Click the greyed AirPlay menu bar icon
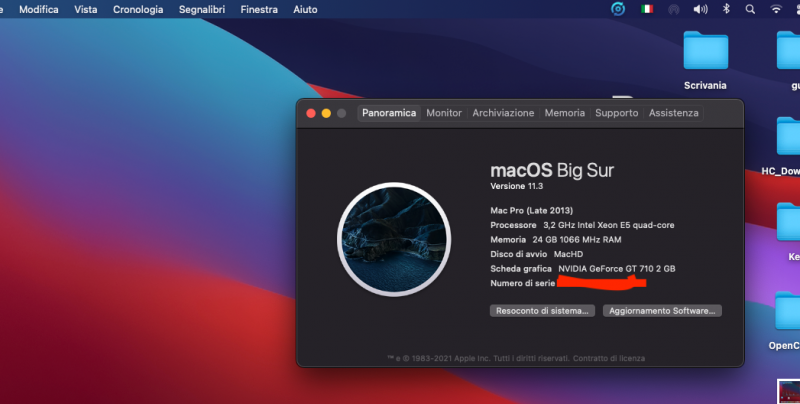Image resolution: width=800 pixels, height=404 pixels. point(673,9)
